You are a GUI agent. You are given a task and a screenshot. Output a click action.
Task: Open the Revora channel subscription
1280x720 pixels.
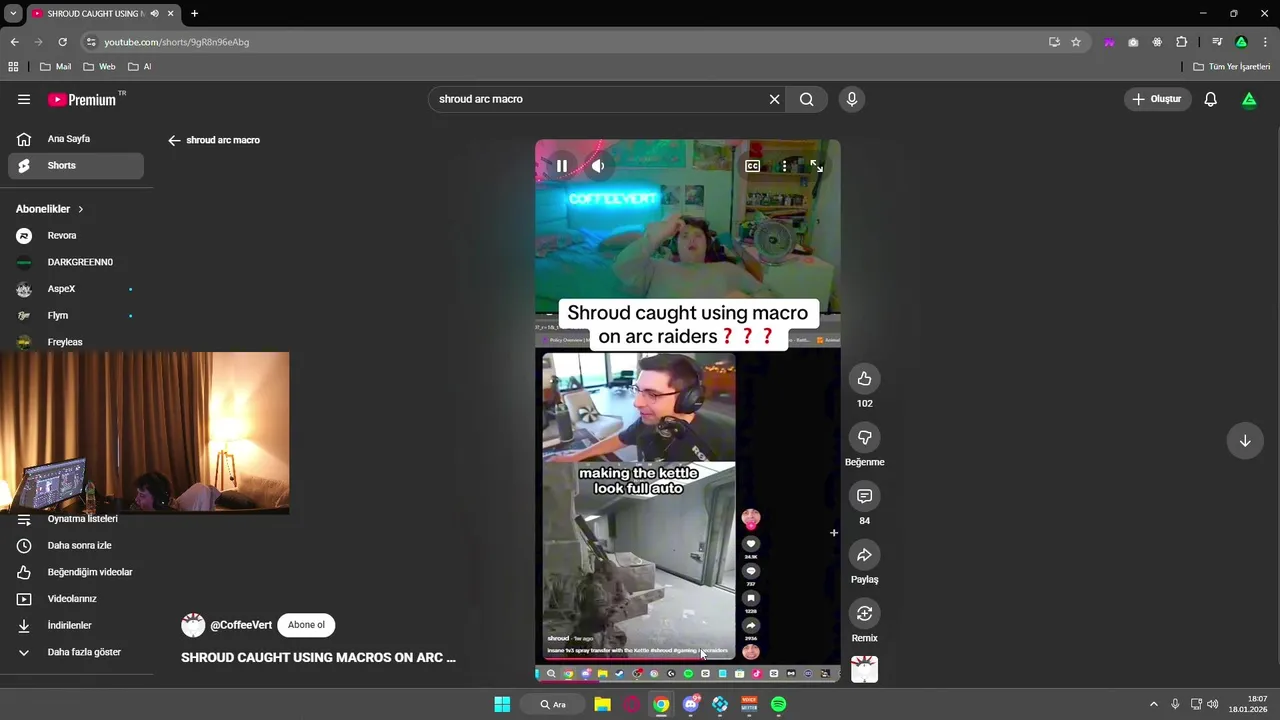pyautogui.click(x=76, y=236)
